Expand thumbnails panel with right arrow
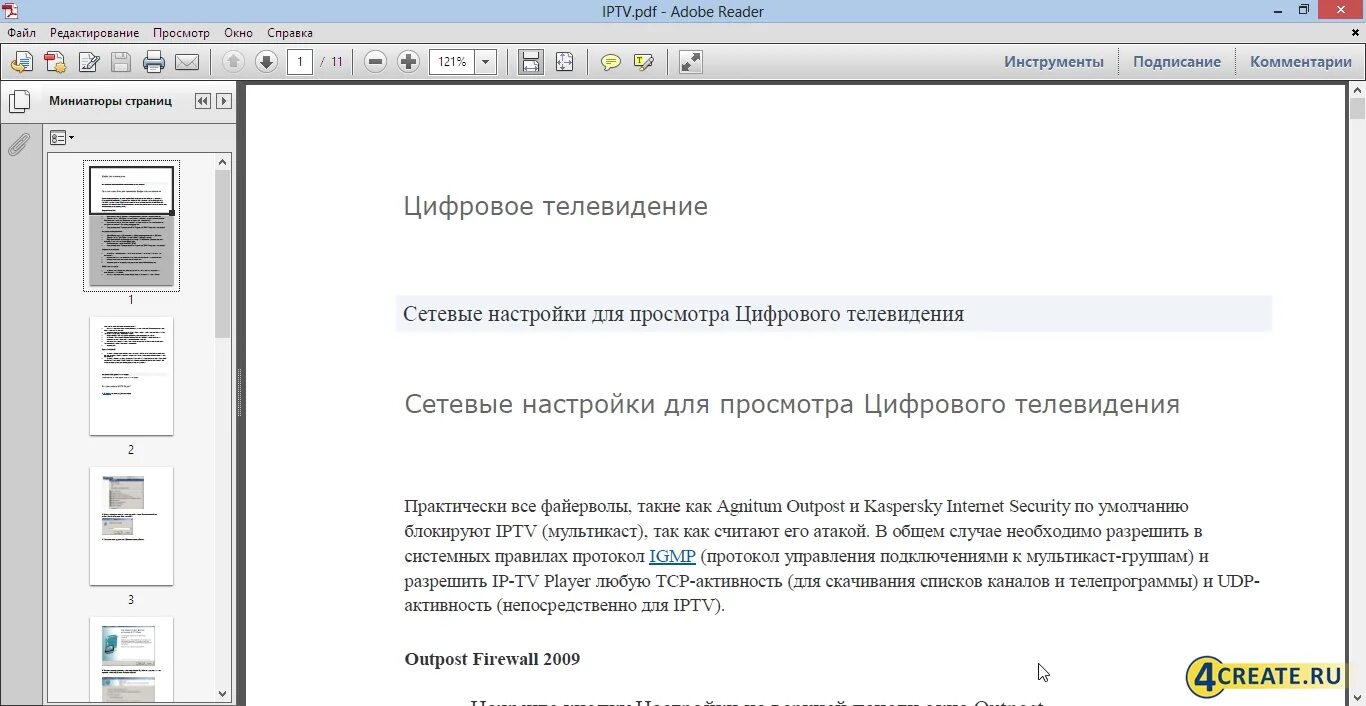1366x706 pixels. pyautogui.click(x=224, y=101)
